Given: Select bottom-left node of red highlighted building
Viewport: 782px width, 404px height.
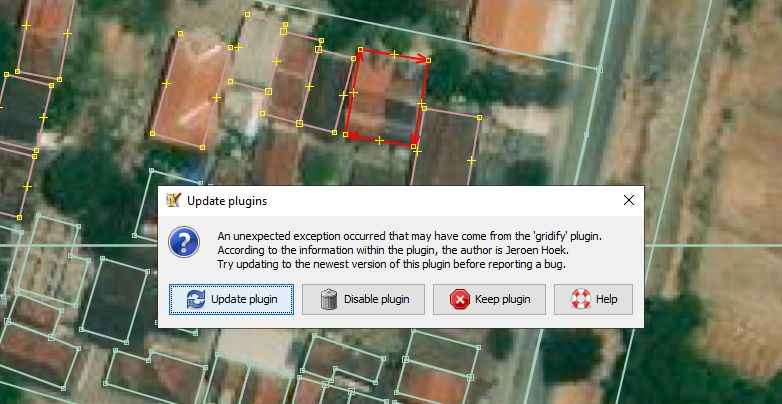Looking at the screenshot, I should 346,135.
